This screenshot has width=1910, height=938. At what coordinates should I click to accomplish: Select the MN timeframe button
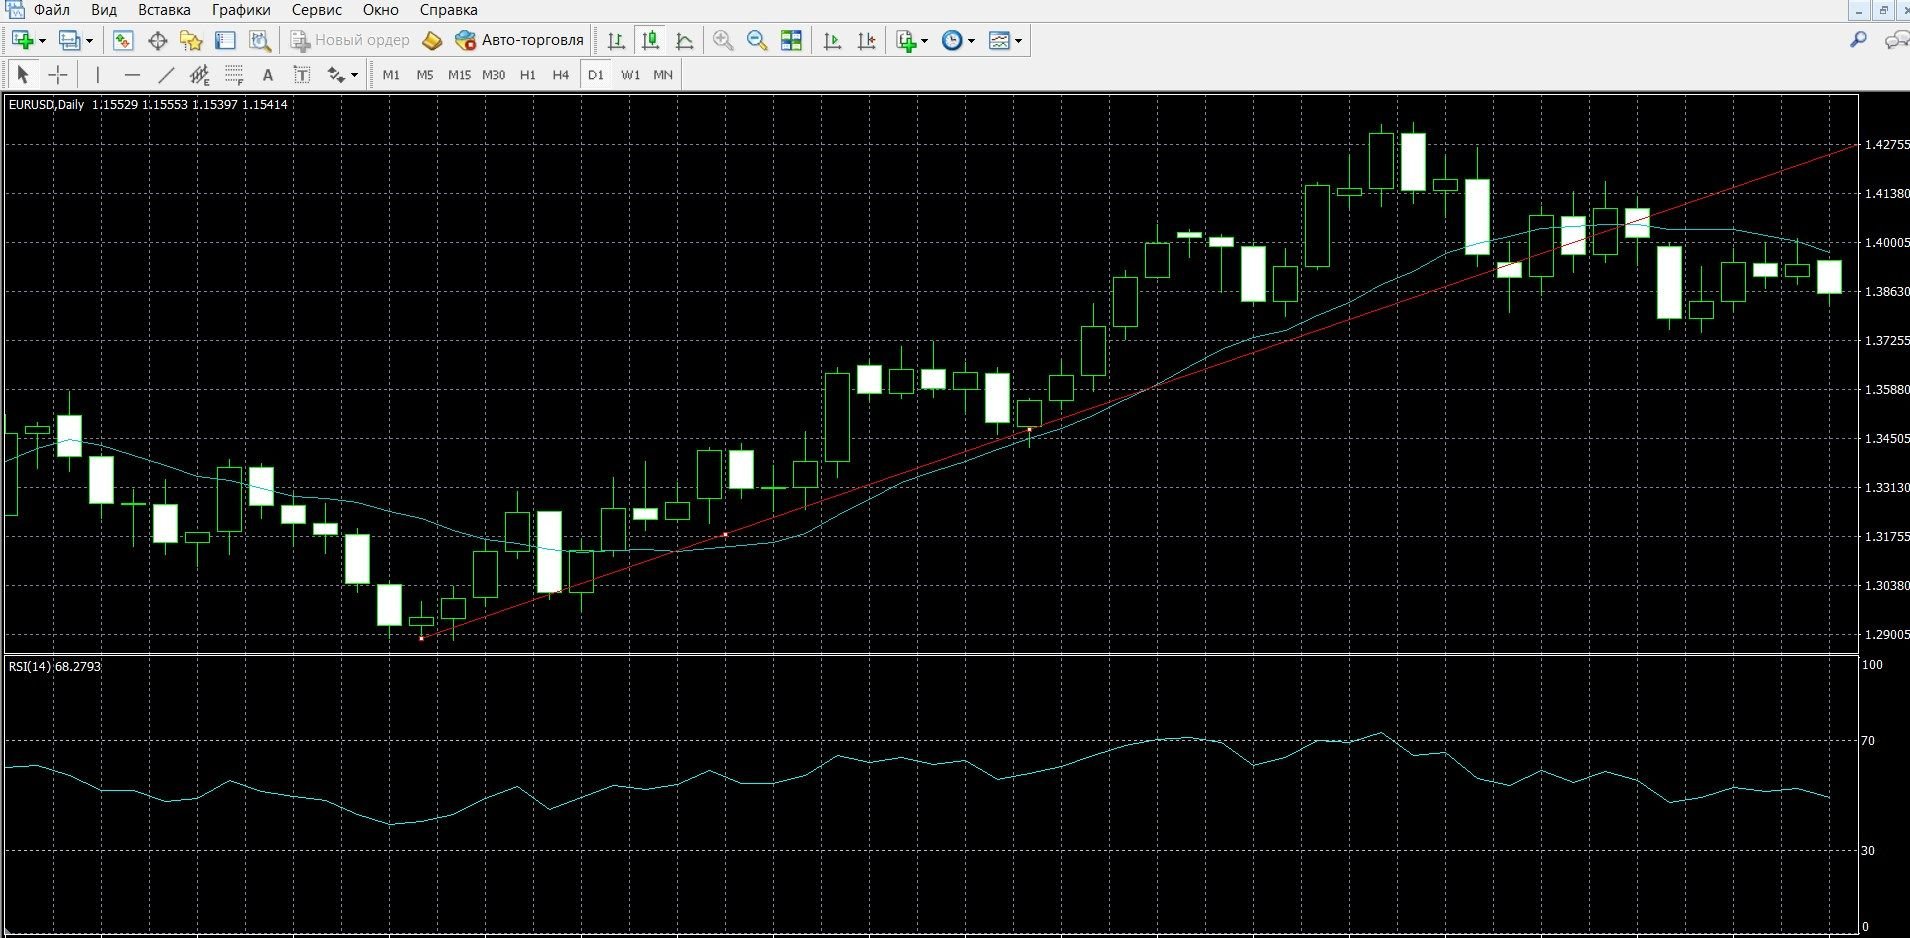(663, 75)
